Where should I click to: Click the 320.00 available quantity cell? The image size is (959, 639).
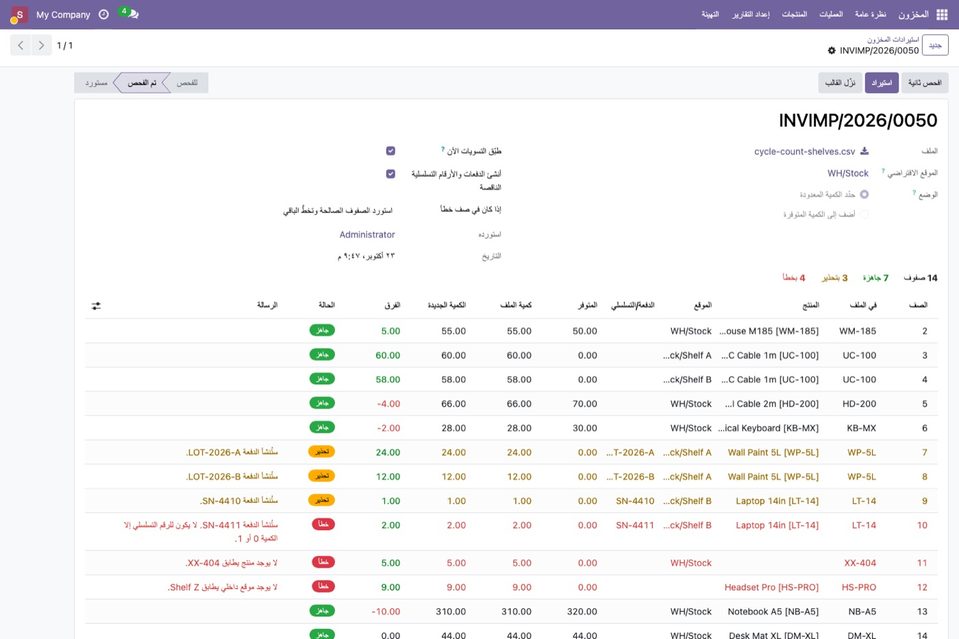coord(582,611)
